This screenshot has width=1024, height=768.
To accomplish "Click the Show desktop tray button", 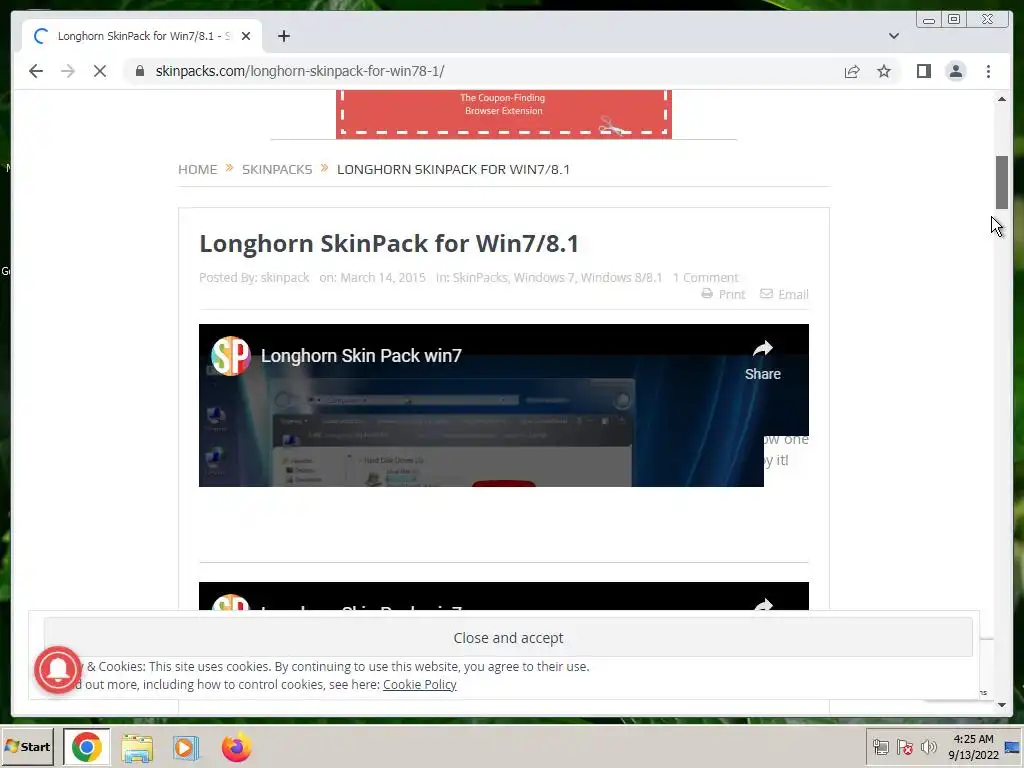I will tap(1012, 747).
